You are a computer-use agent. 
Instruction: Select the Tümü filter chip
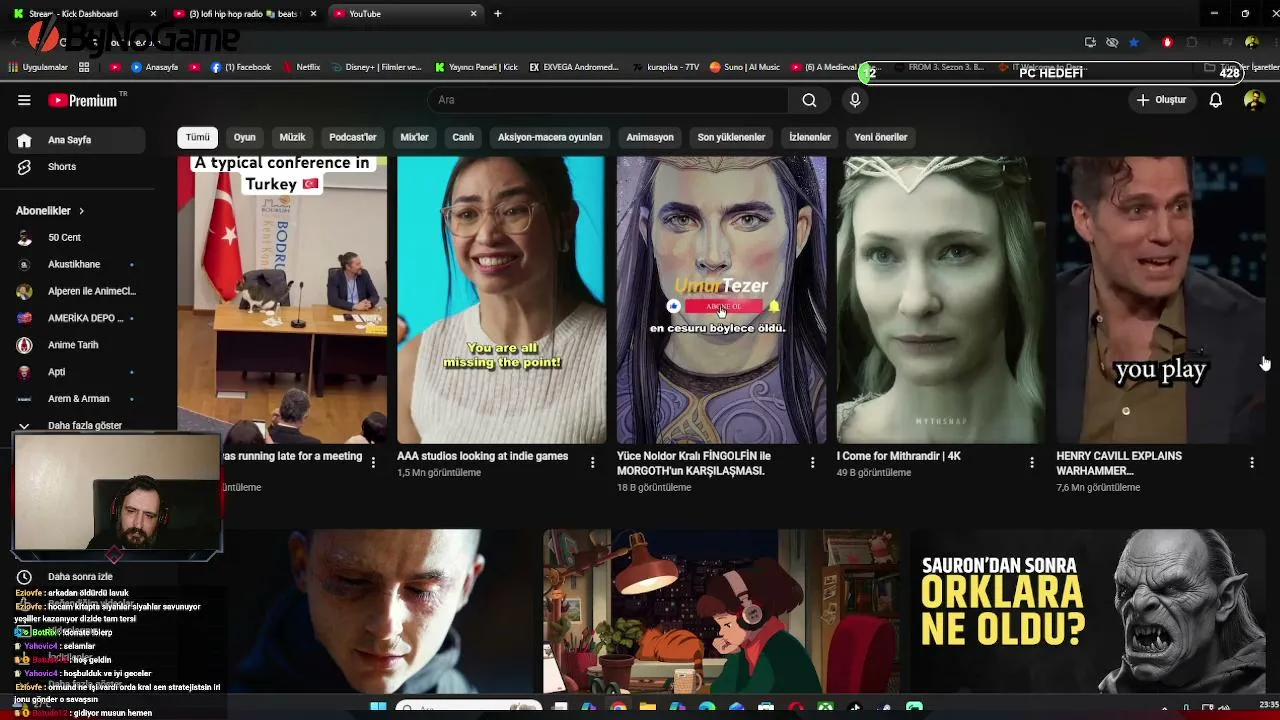[198, 137]
